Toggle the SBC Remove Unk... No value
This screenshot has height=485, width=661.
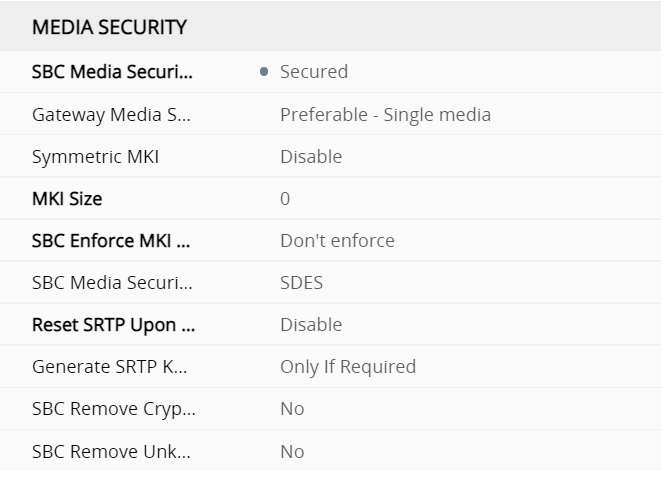point(292,452)
